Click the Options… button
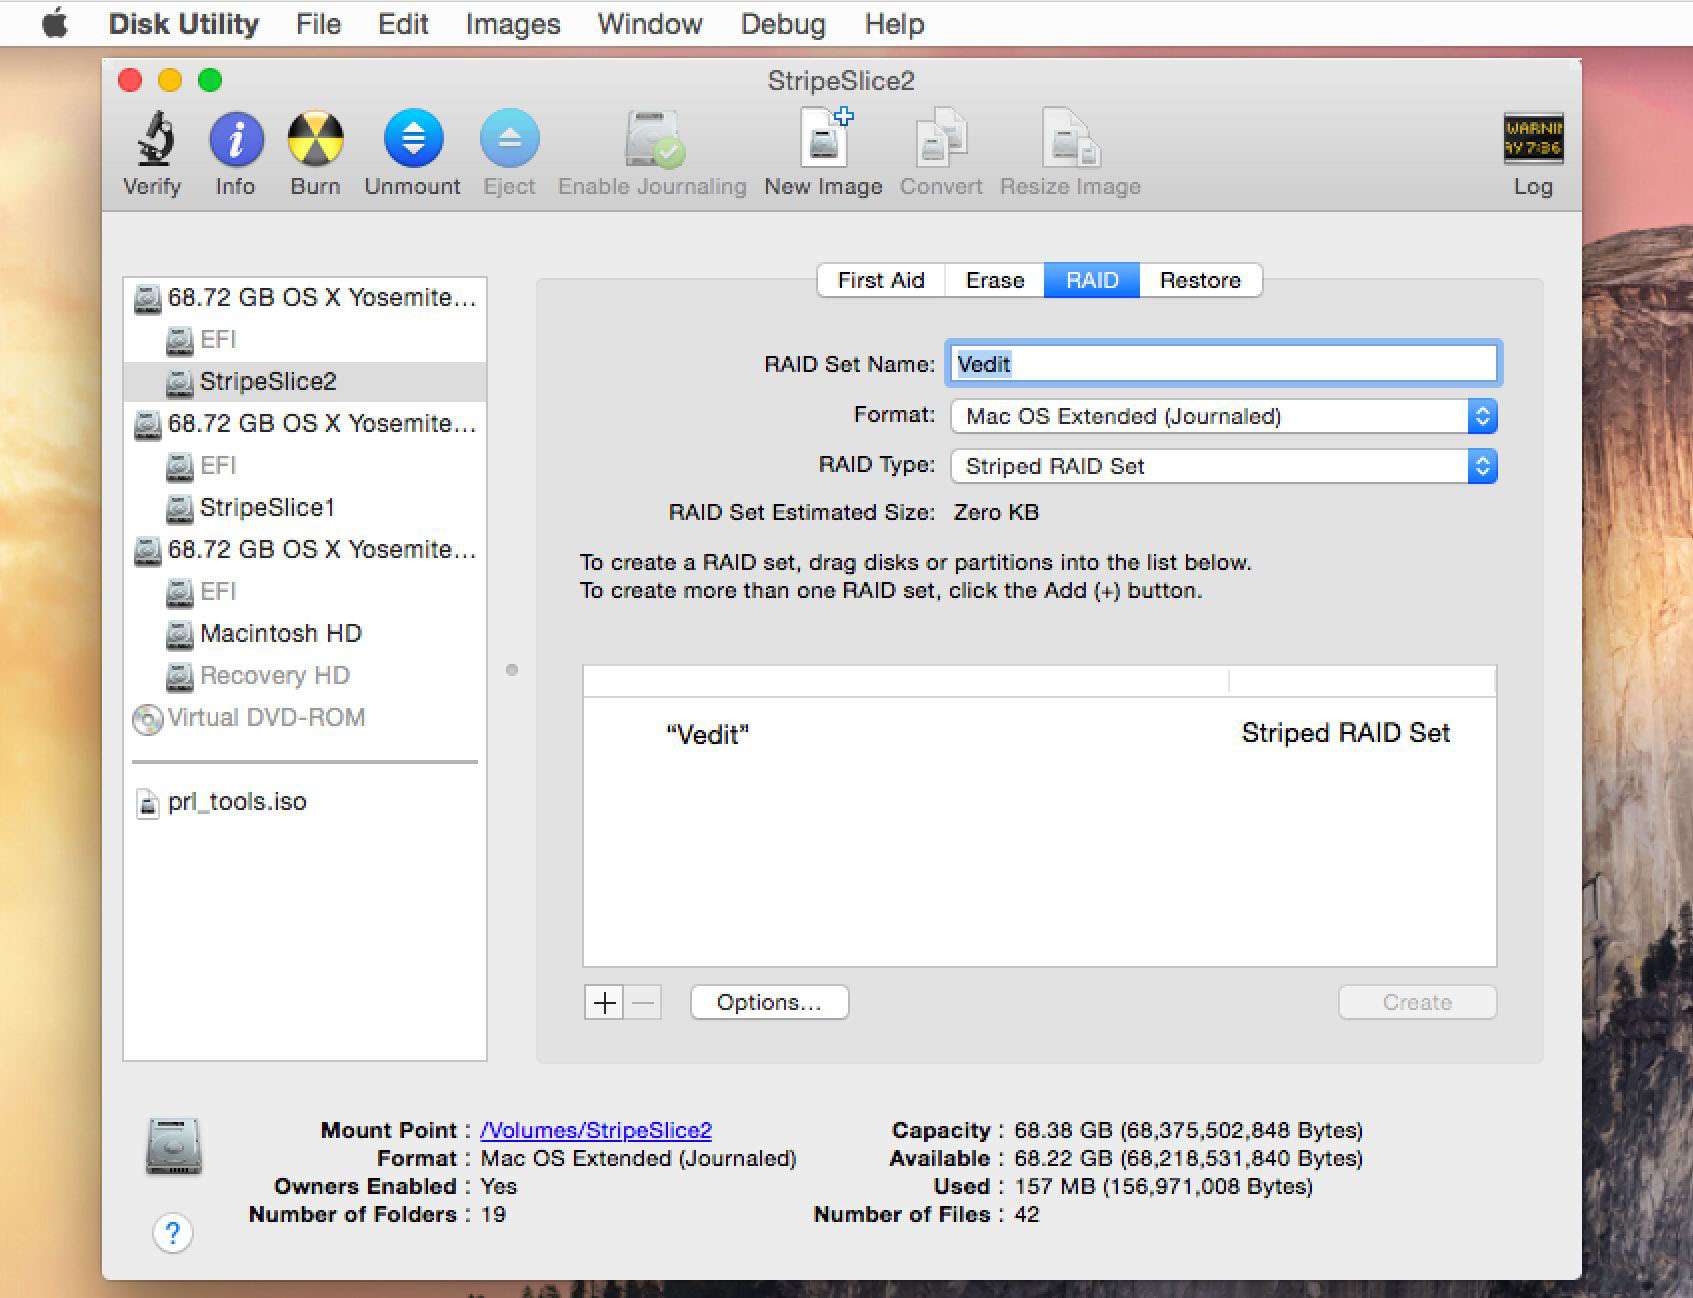This screenshot has height=1298, width=1693. tap(769, 1002)
